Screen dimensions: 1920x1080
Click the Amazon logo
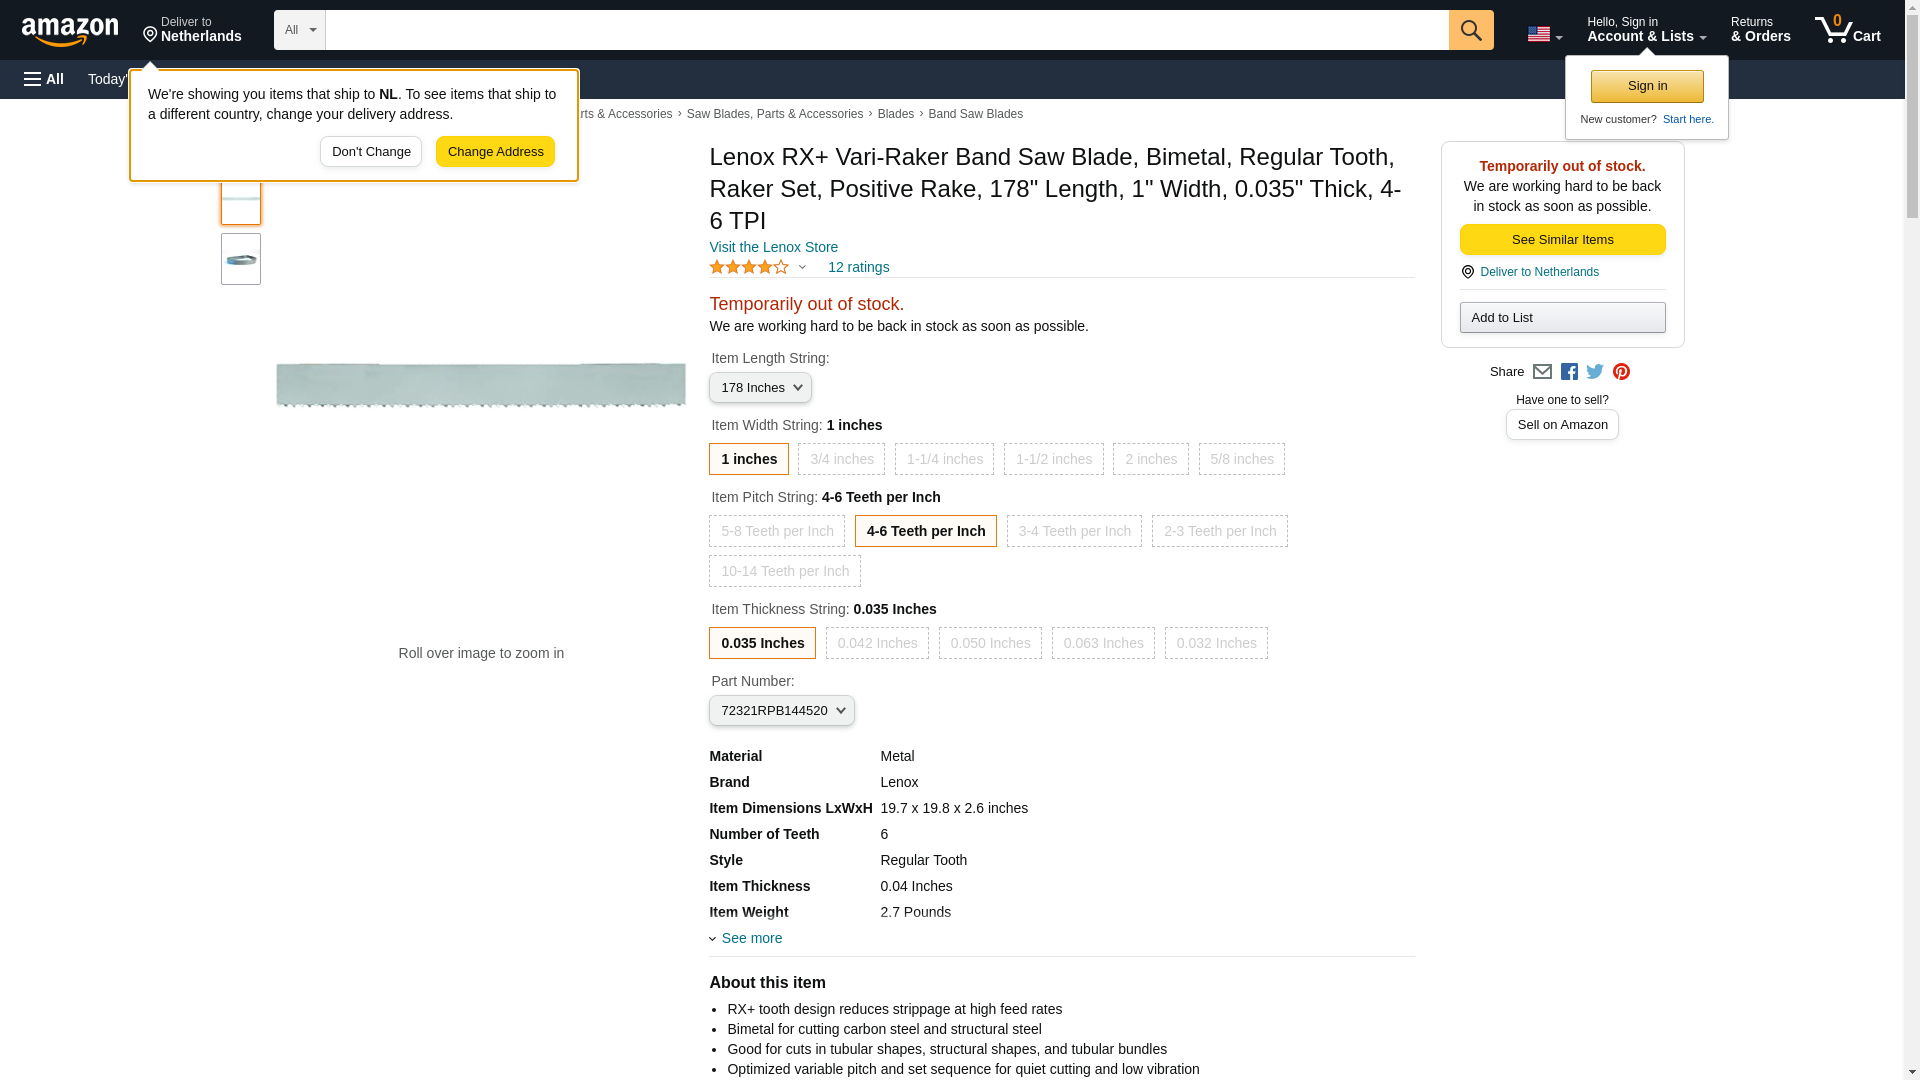tap(70, 31)
